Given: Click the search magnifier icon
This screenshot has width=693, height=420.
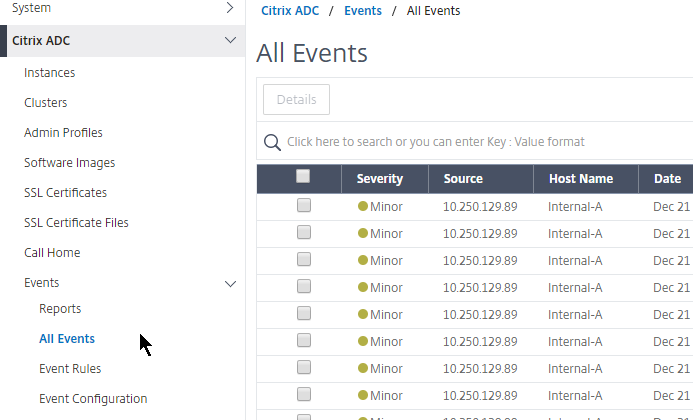Looking at the screenshot, I should pos(272,142).
